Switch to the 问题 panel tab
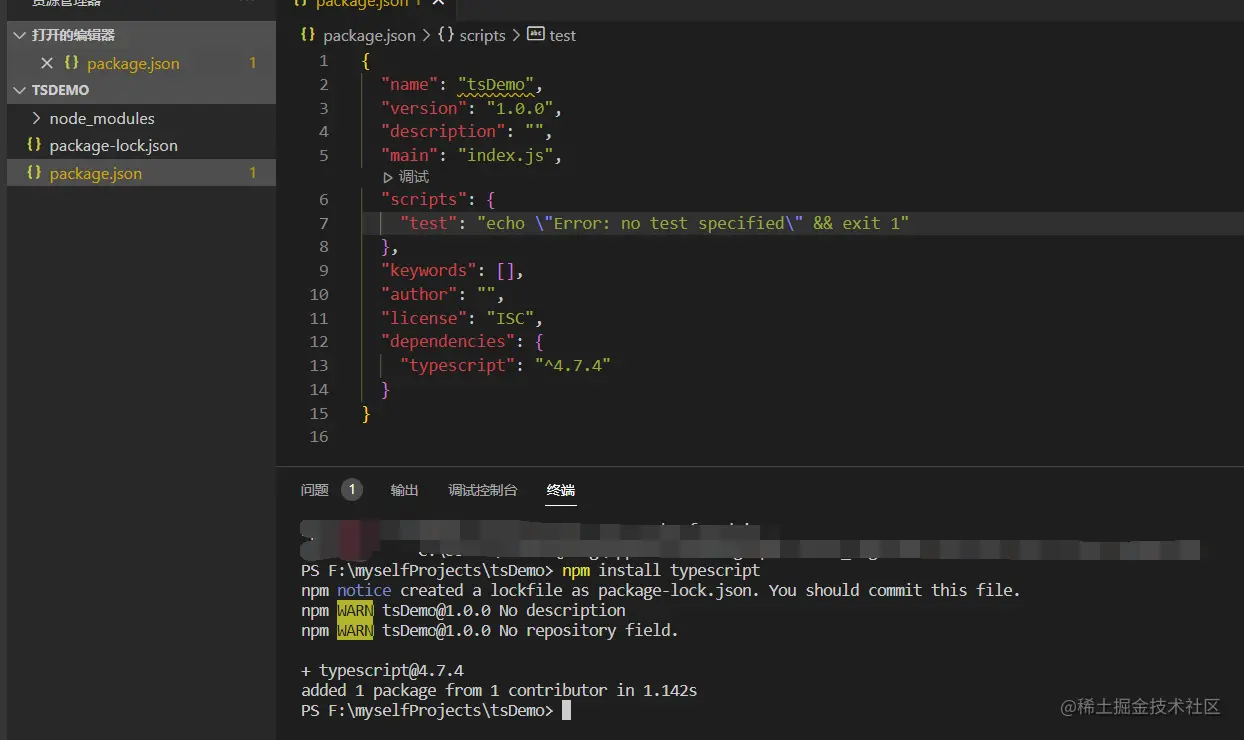This screenshot has height=740, width=1244. point(315,490)
